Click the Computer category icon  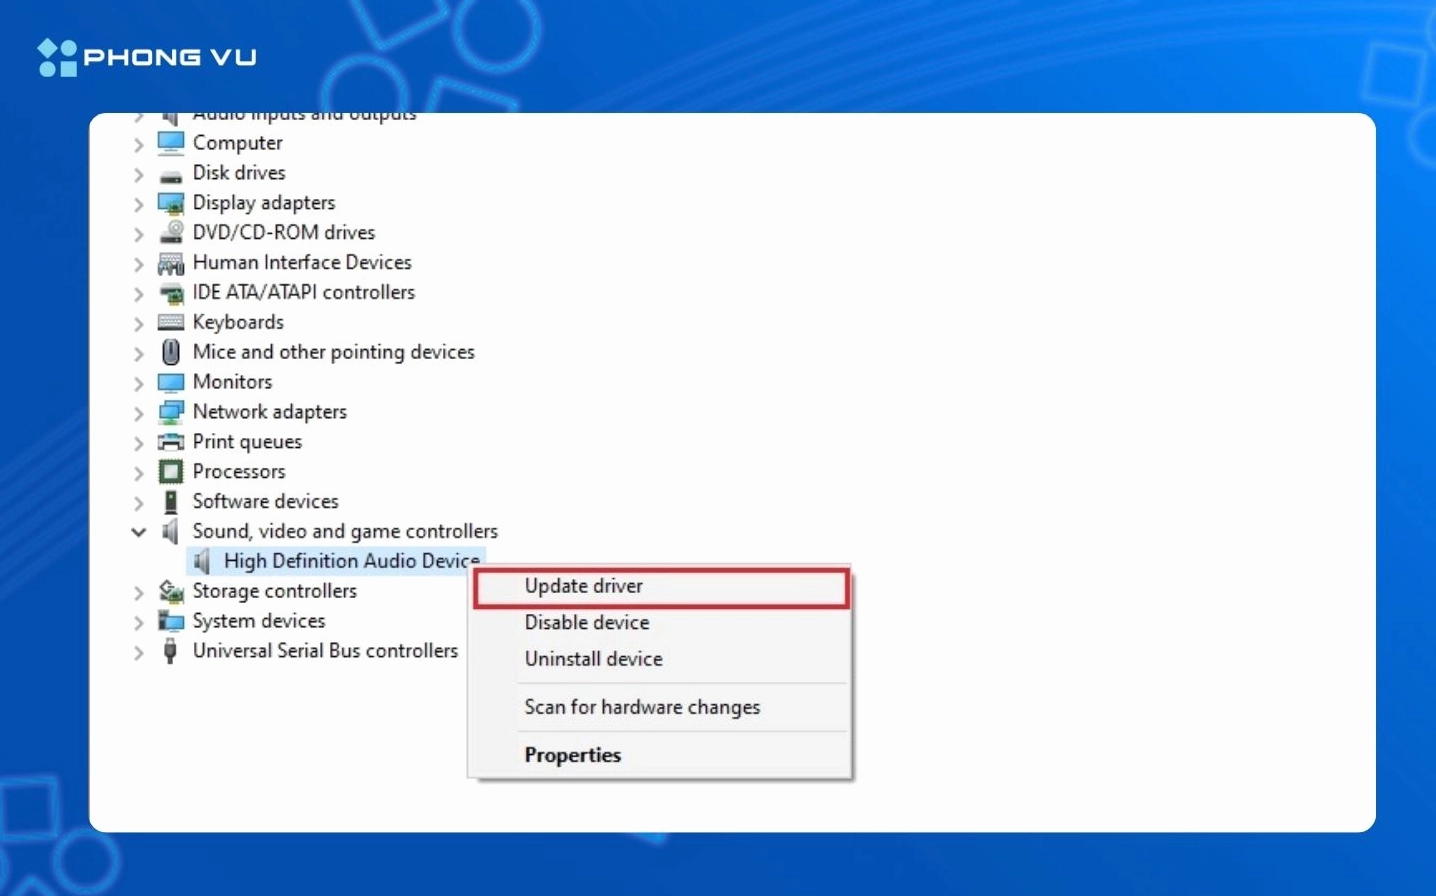tap(171, 143)
